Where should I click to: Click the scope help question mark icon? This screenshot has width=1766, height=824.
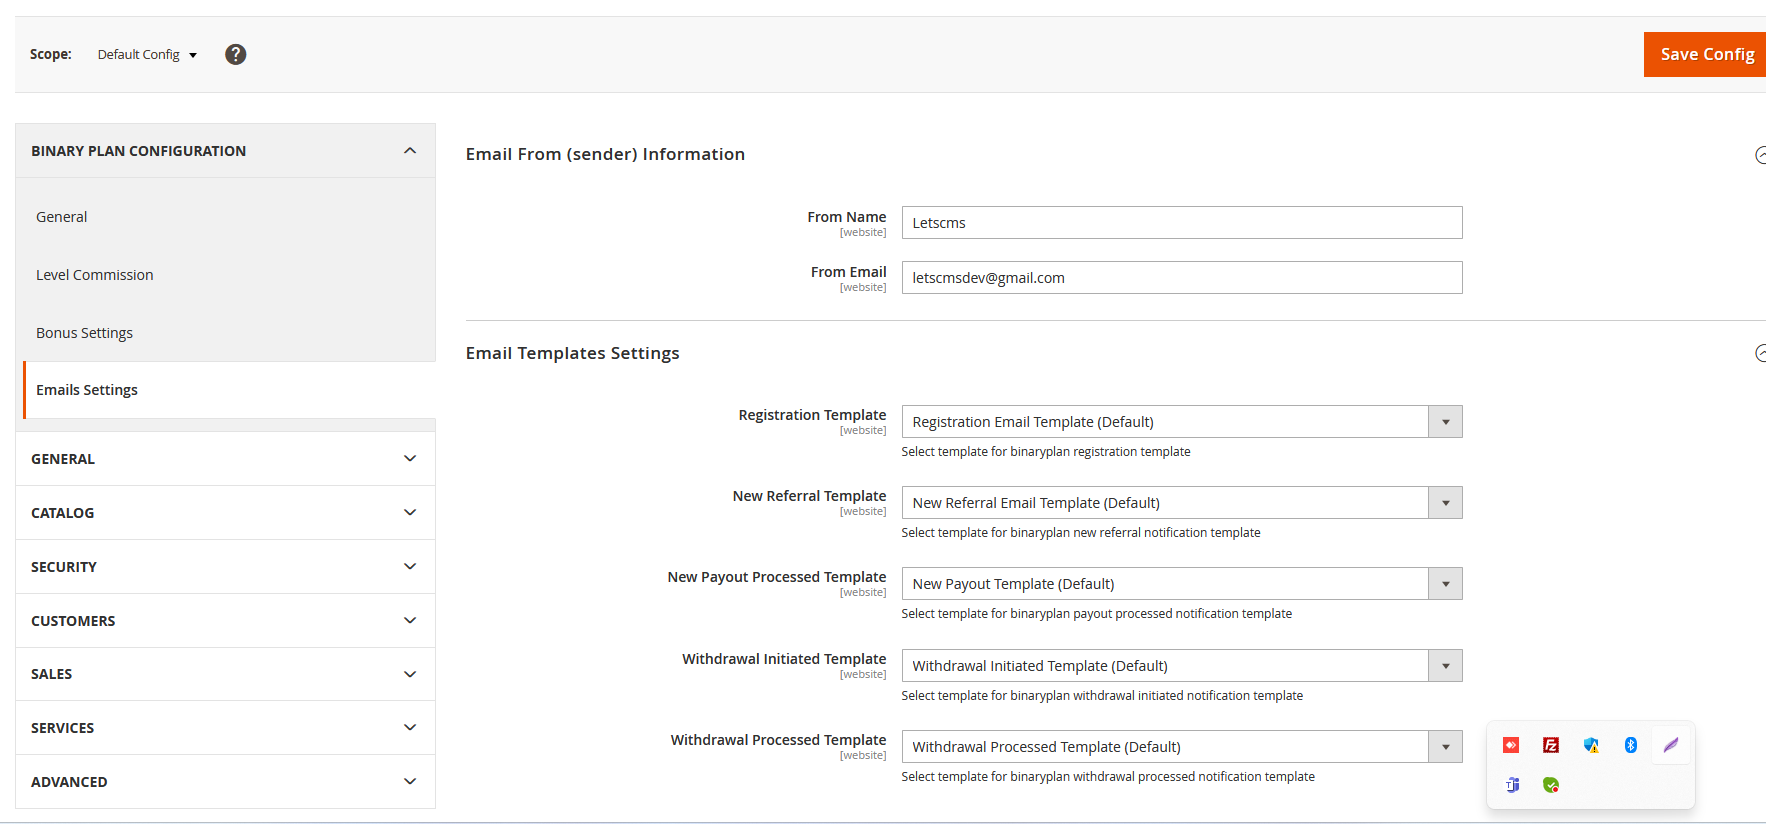(x=235, y=55)
